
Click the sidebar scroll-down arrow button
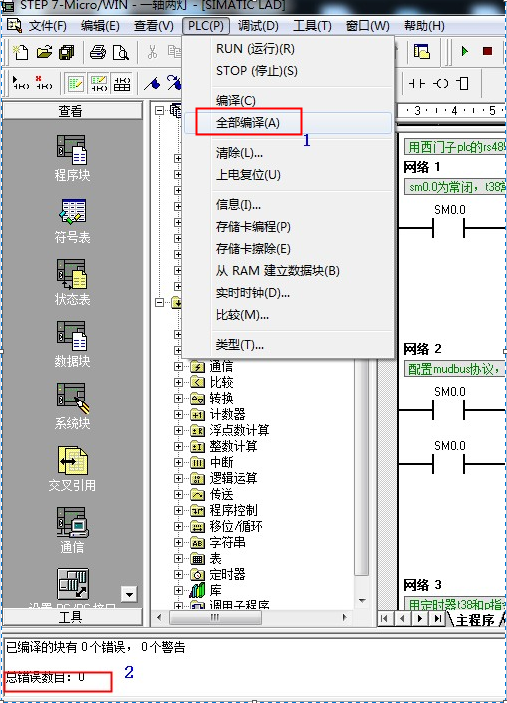pos(129,595)
